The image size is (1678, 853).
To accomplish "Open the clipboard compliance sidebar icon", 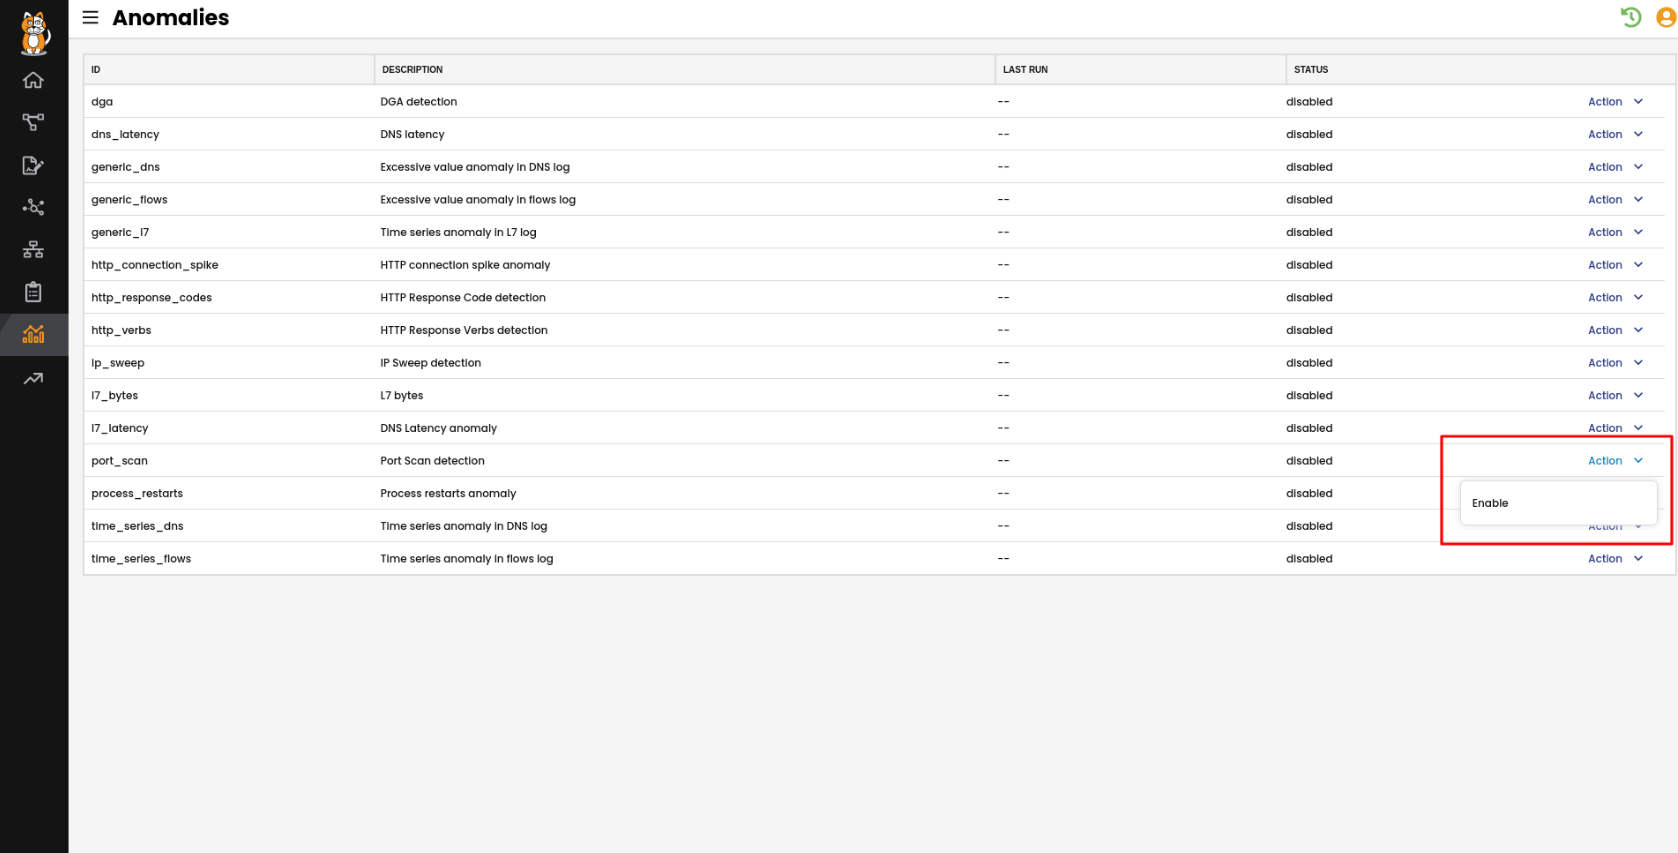I will pos(34,292).
